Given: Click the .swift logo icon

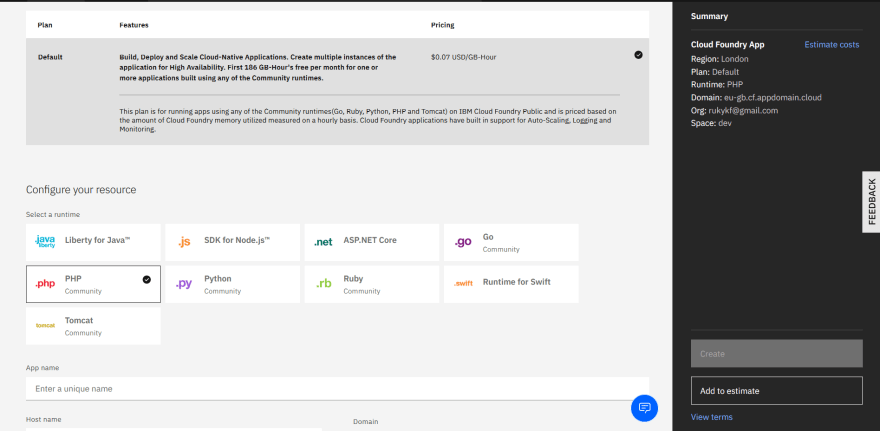Looking at the screenshot, I should pos(463,283).
